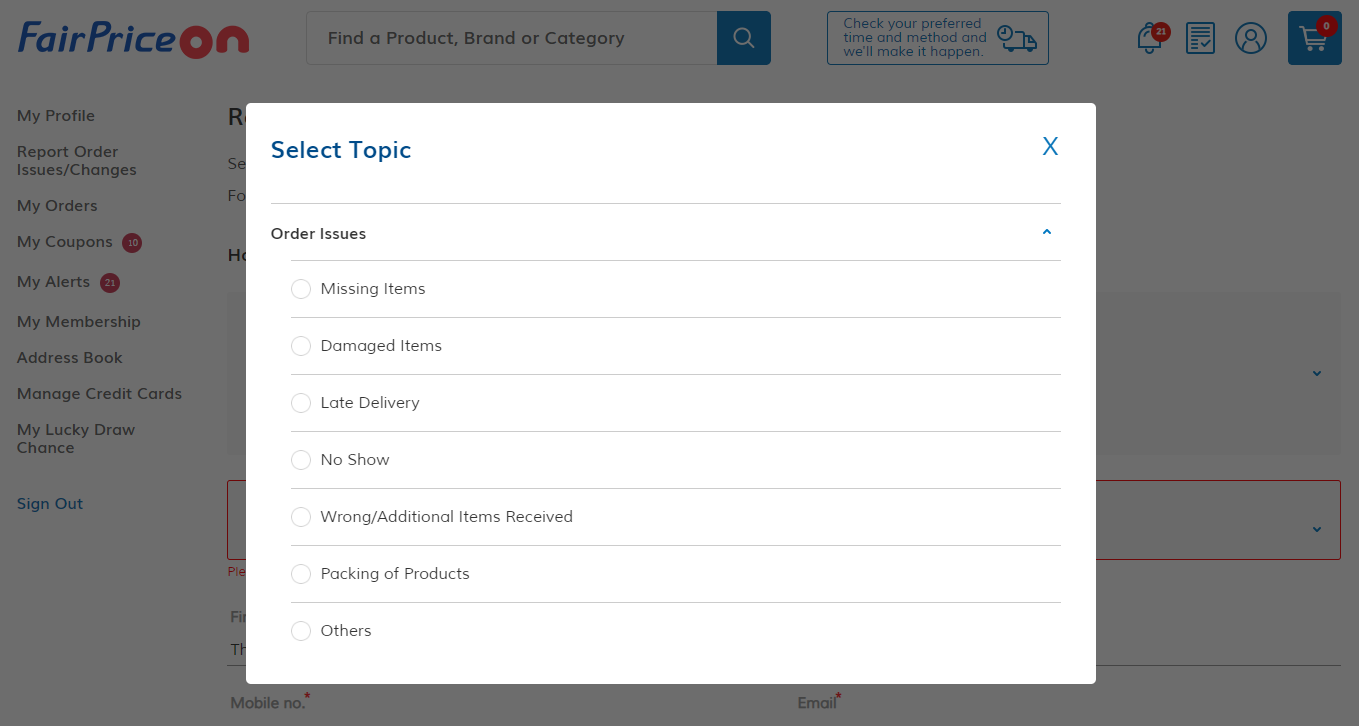Select the Others radio button
1359x726 pixels.
click(301, 631)
